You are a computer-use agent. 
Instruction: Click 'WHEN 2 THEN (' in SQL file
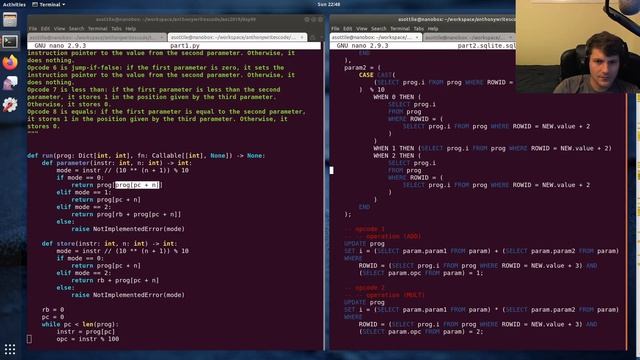coord(397,156)
